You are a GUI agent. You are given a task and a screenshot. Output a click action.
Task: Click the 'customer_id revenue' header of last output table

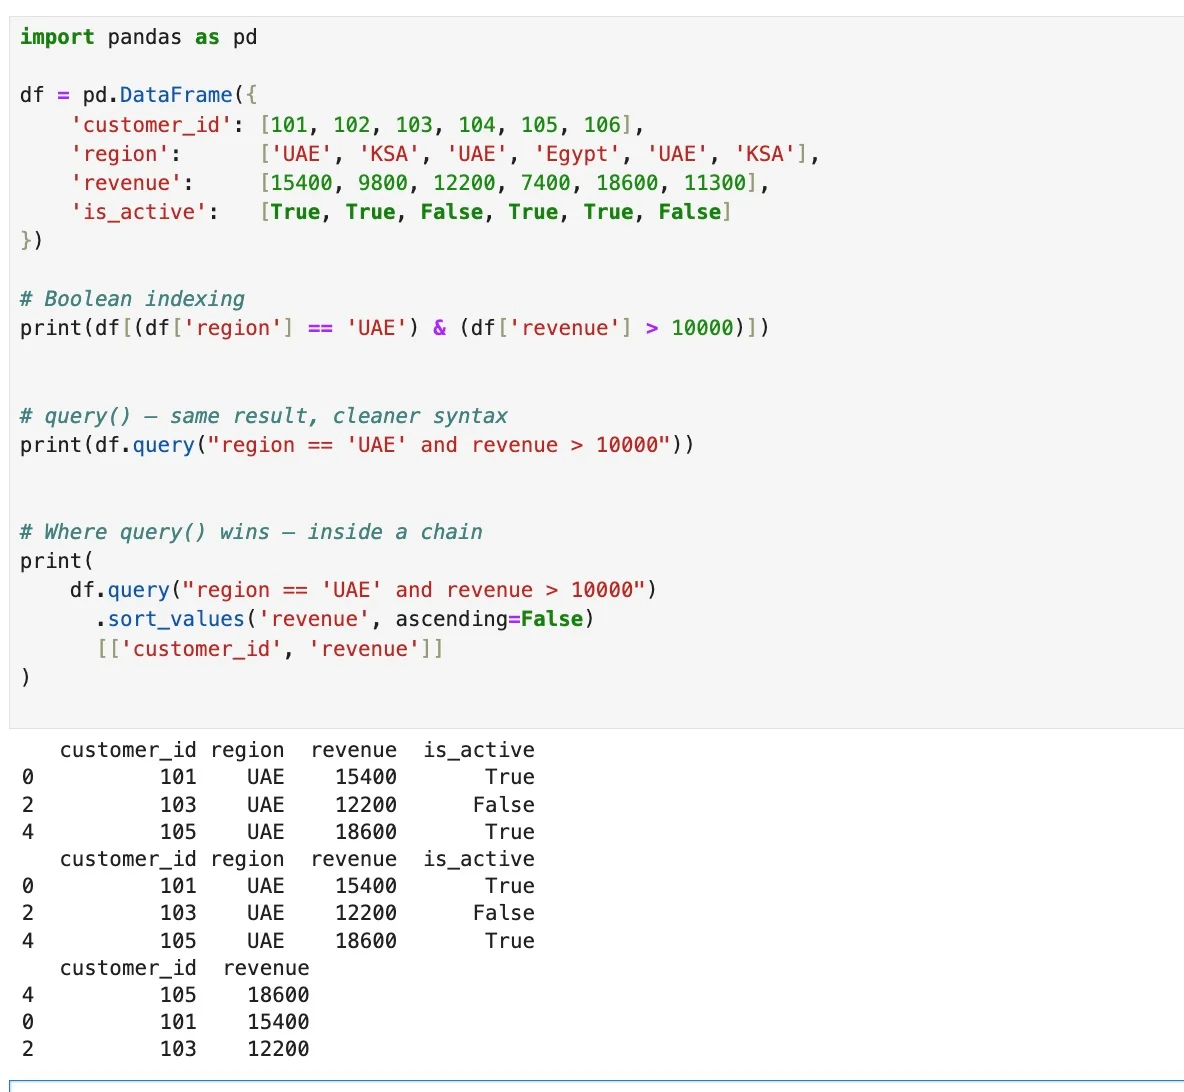pos(184,968)
